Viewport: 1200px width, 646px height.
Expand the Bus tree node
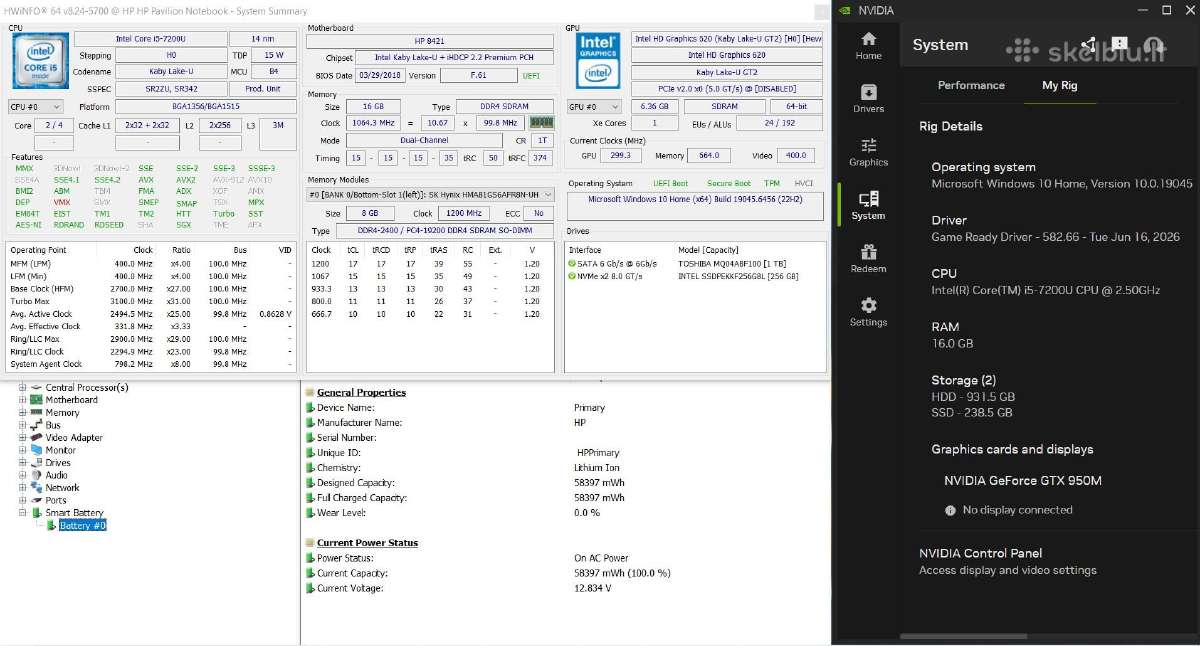coord(23,425)
